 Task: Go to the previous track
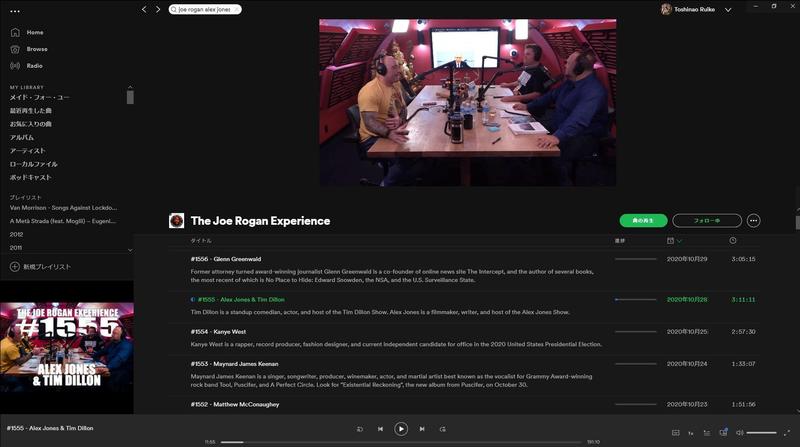coord(380,429)
